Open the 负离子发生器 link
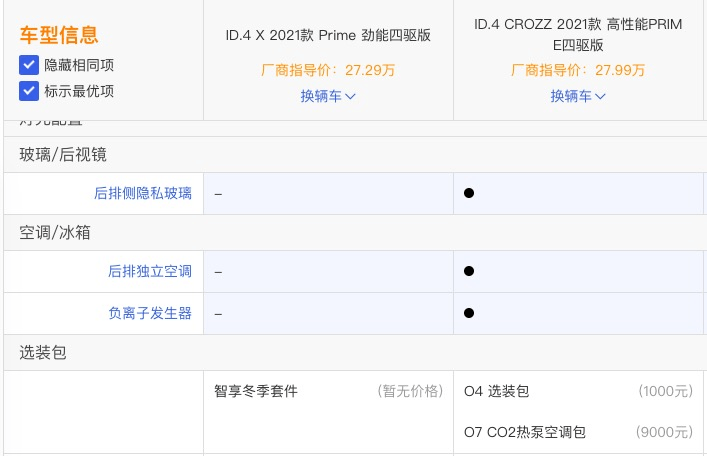This screenshot has width=707, height=456. point(150,313)
